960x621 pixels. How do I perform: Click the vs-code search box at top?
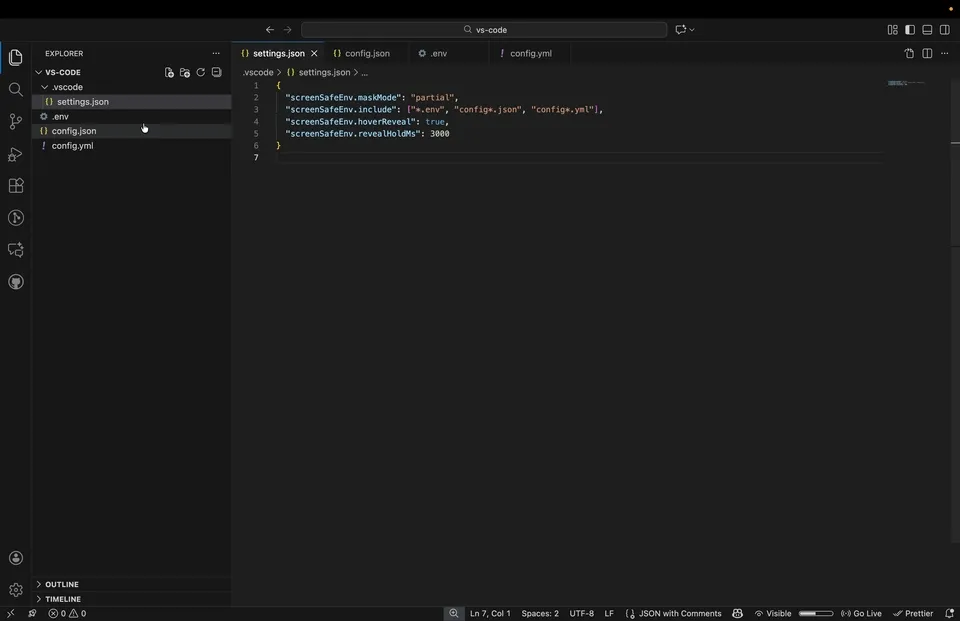point(487,29)
